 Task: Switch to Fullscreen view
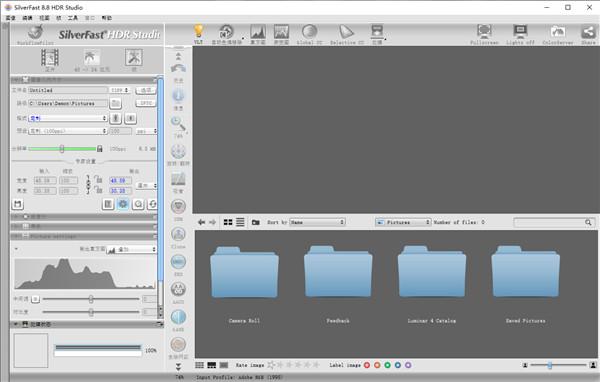click(484, 31)
